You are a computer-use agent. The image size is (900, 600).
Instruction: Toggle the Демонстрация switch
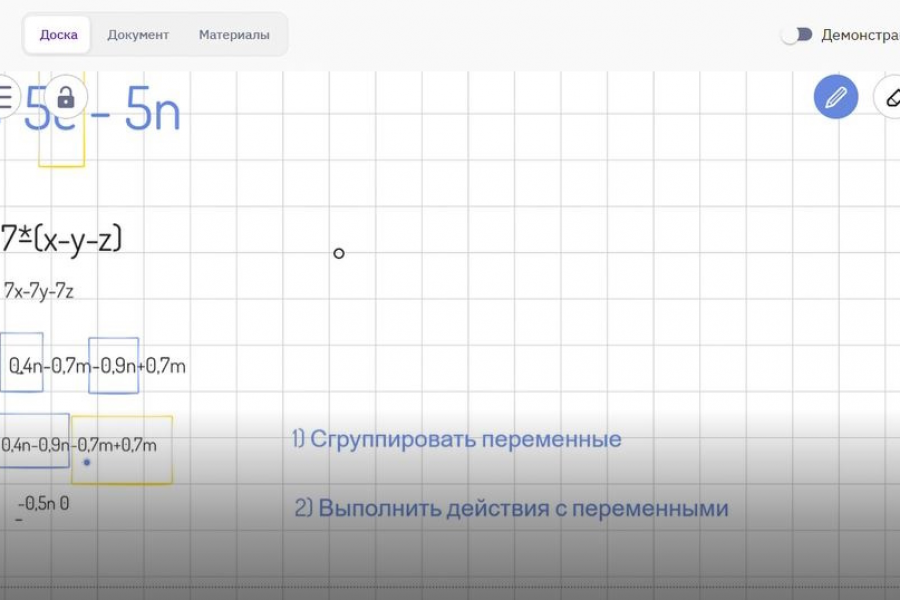pyautogui.click(x=797, y=34)
